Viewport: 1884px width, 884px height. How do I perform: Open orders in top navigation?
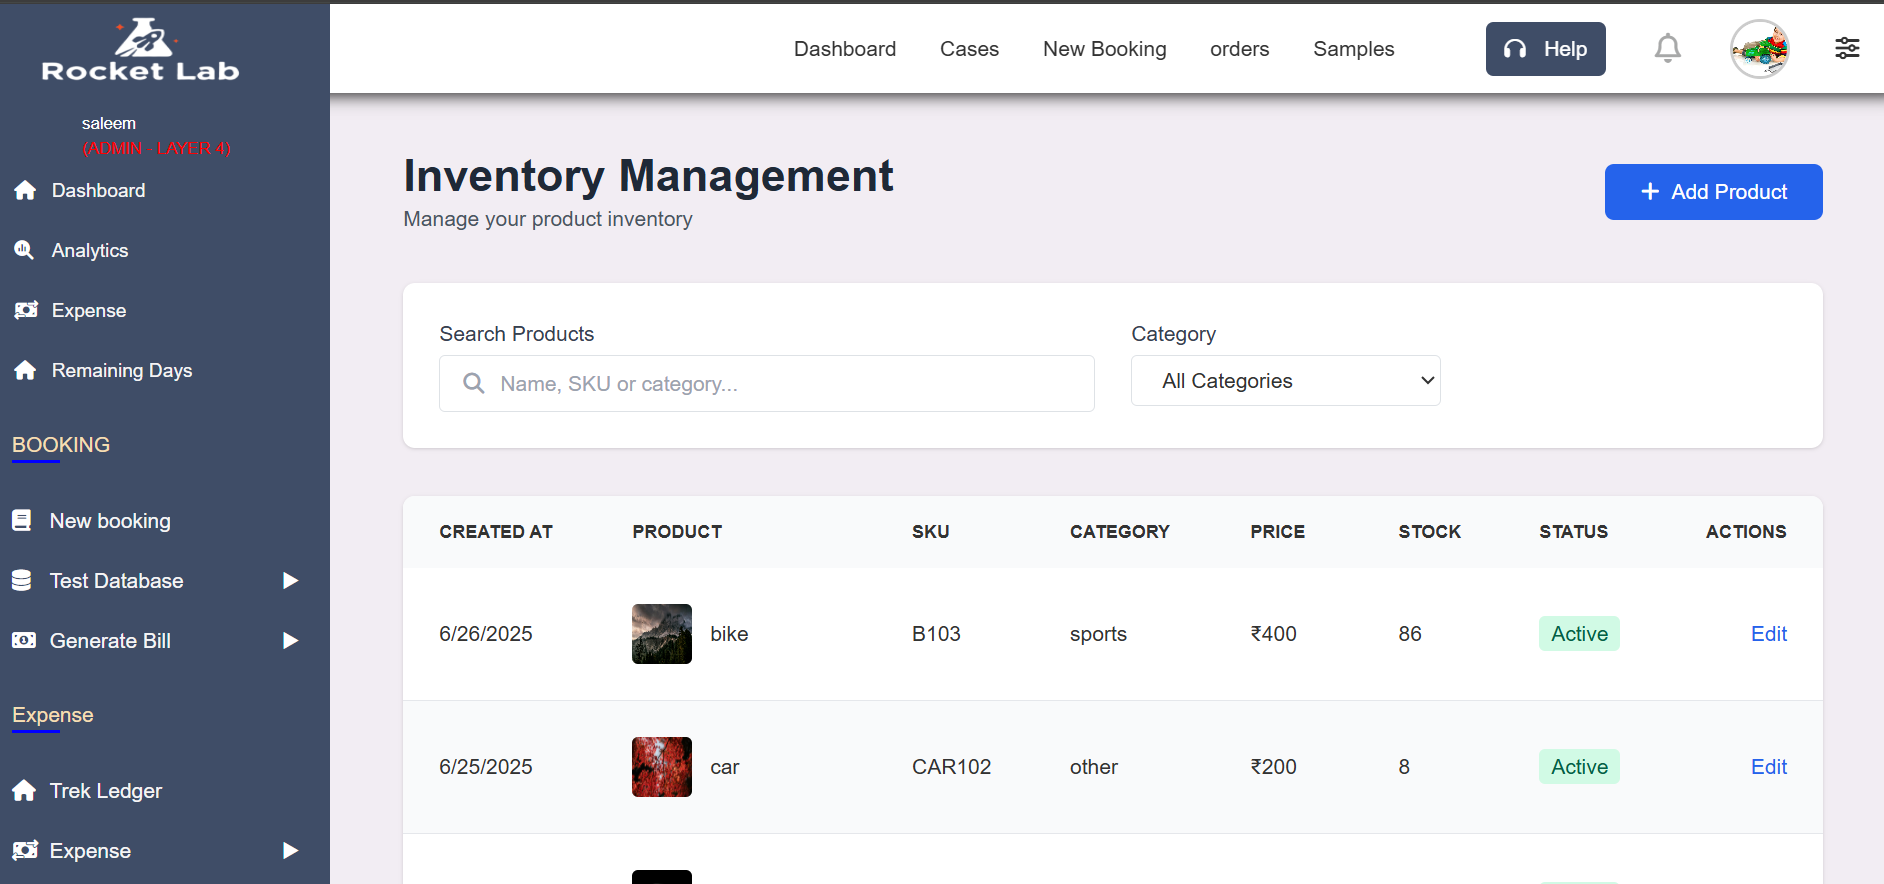(1239, 49)
